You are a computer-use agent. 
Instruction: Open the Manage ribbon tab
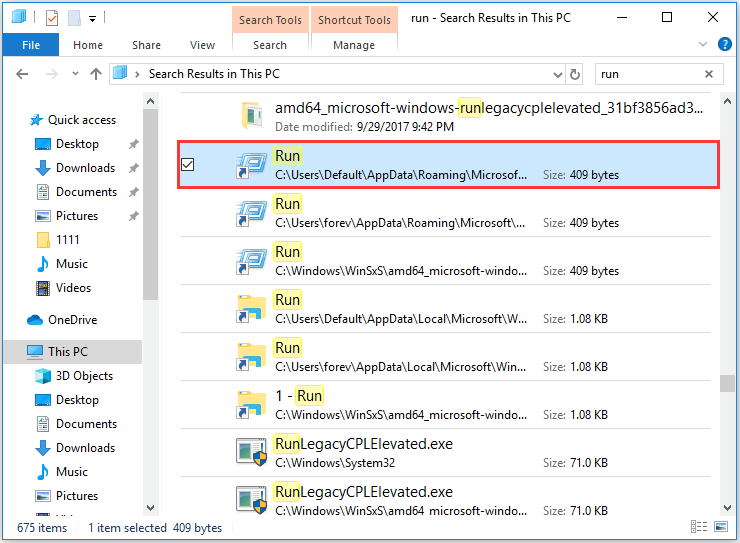[x=354, y=45]
